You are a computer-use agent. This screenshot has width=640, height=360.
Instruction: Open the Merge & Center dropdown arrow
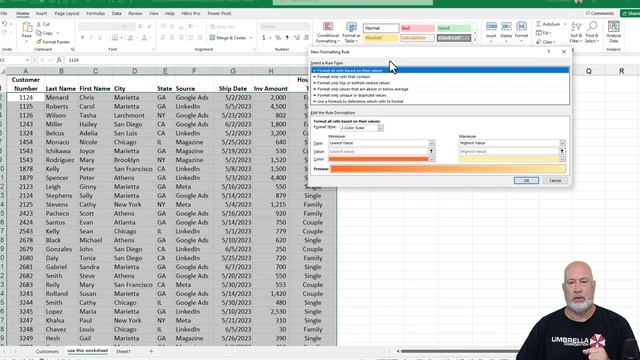pyautogui.click(x=251, y=38)
